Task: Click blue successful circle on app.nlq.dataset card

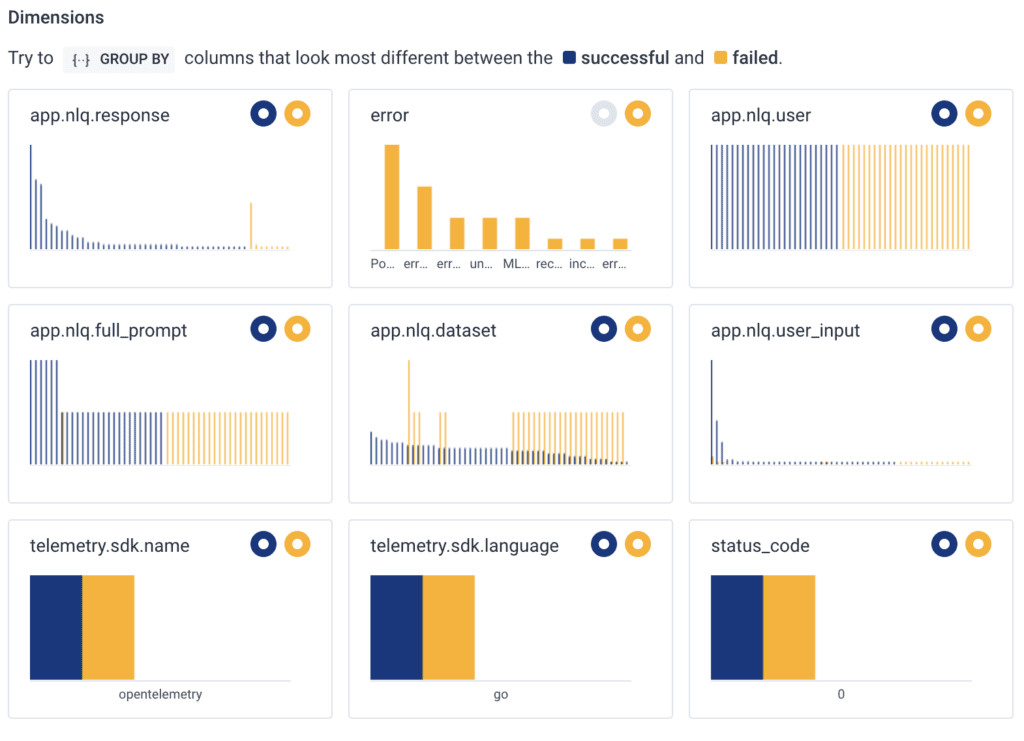Action: click(x=603, y=329)
